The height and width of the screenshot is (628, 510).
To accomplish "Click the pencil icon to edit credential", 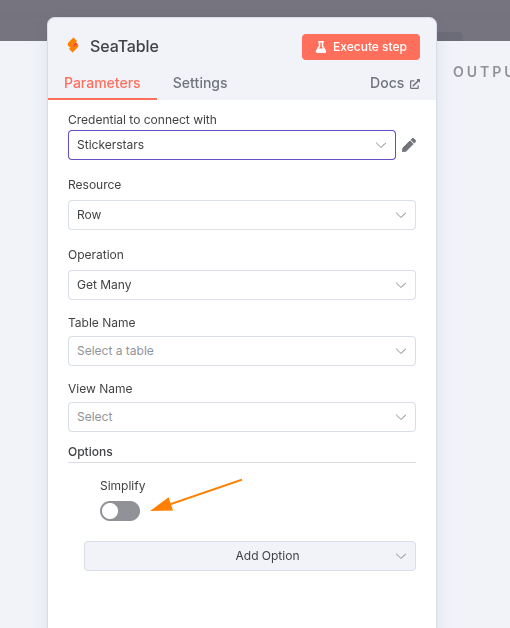I will tap(409, 145).
